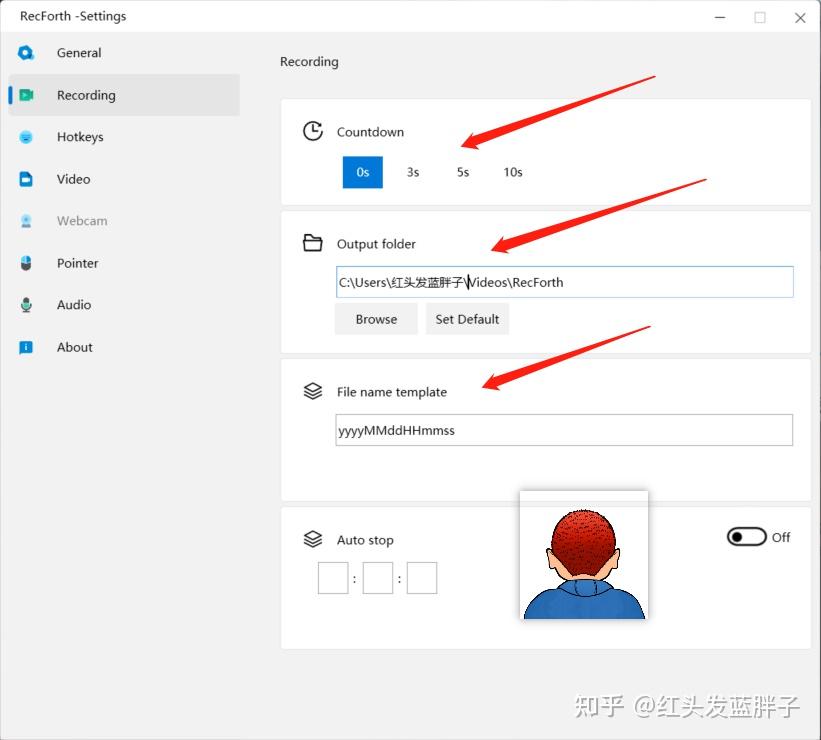Click the Auto stop seconds box
This screenshot has height=740, width=821.
click(x=422, y=578)
